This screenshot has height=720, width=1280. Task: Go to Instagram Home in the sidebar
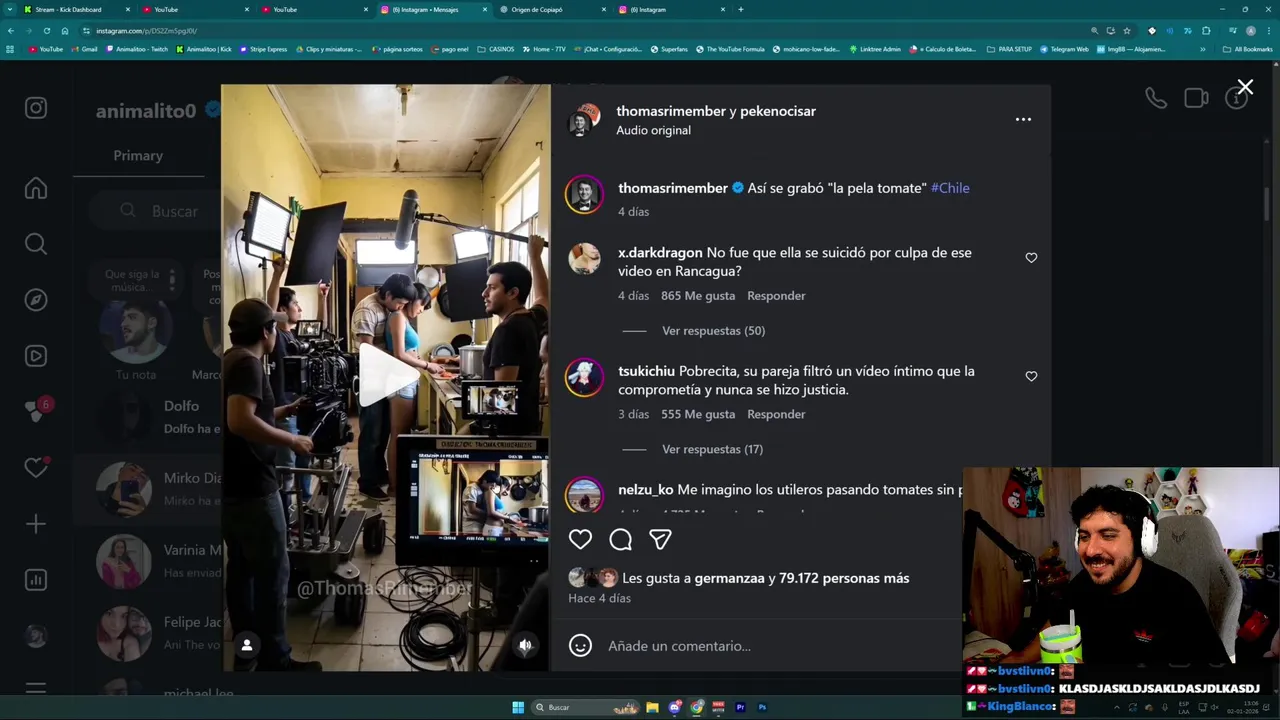[36, 188]
